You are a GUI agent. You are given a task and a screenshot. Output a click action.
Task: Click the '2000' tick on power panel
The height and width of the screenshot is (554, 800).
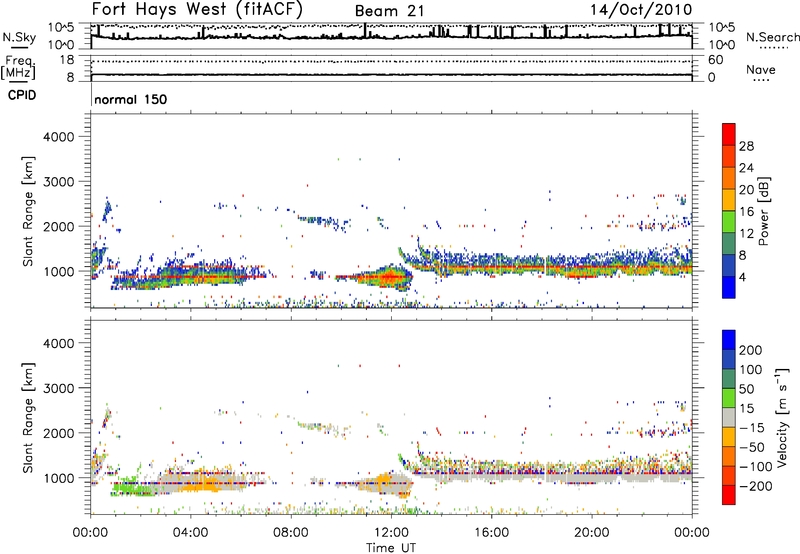[59, 226]
